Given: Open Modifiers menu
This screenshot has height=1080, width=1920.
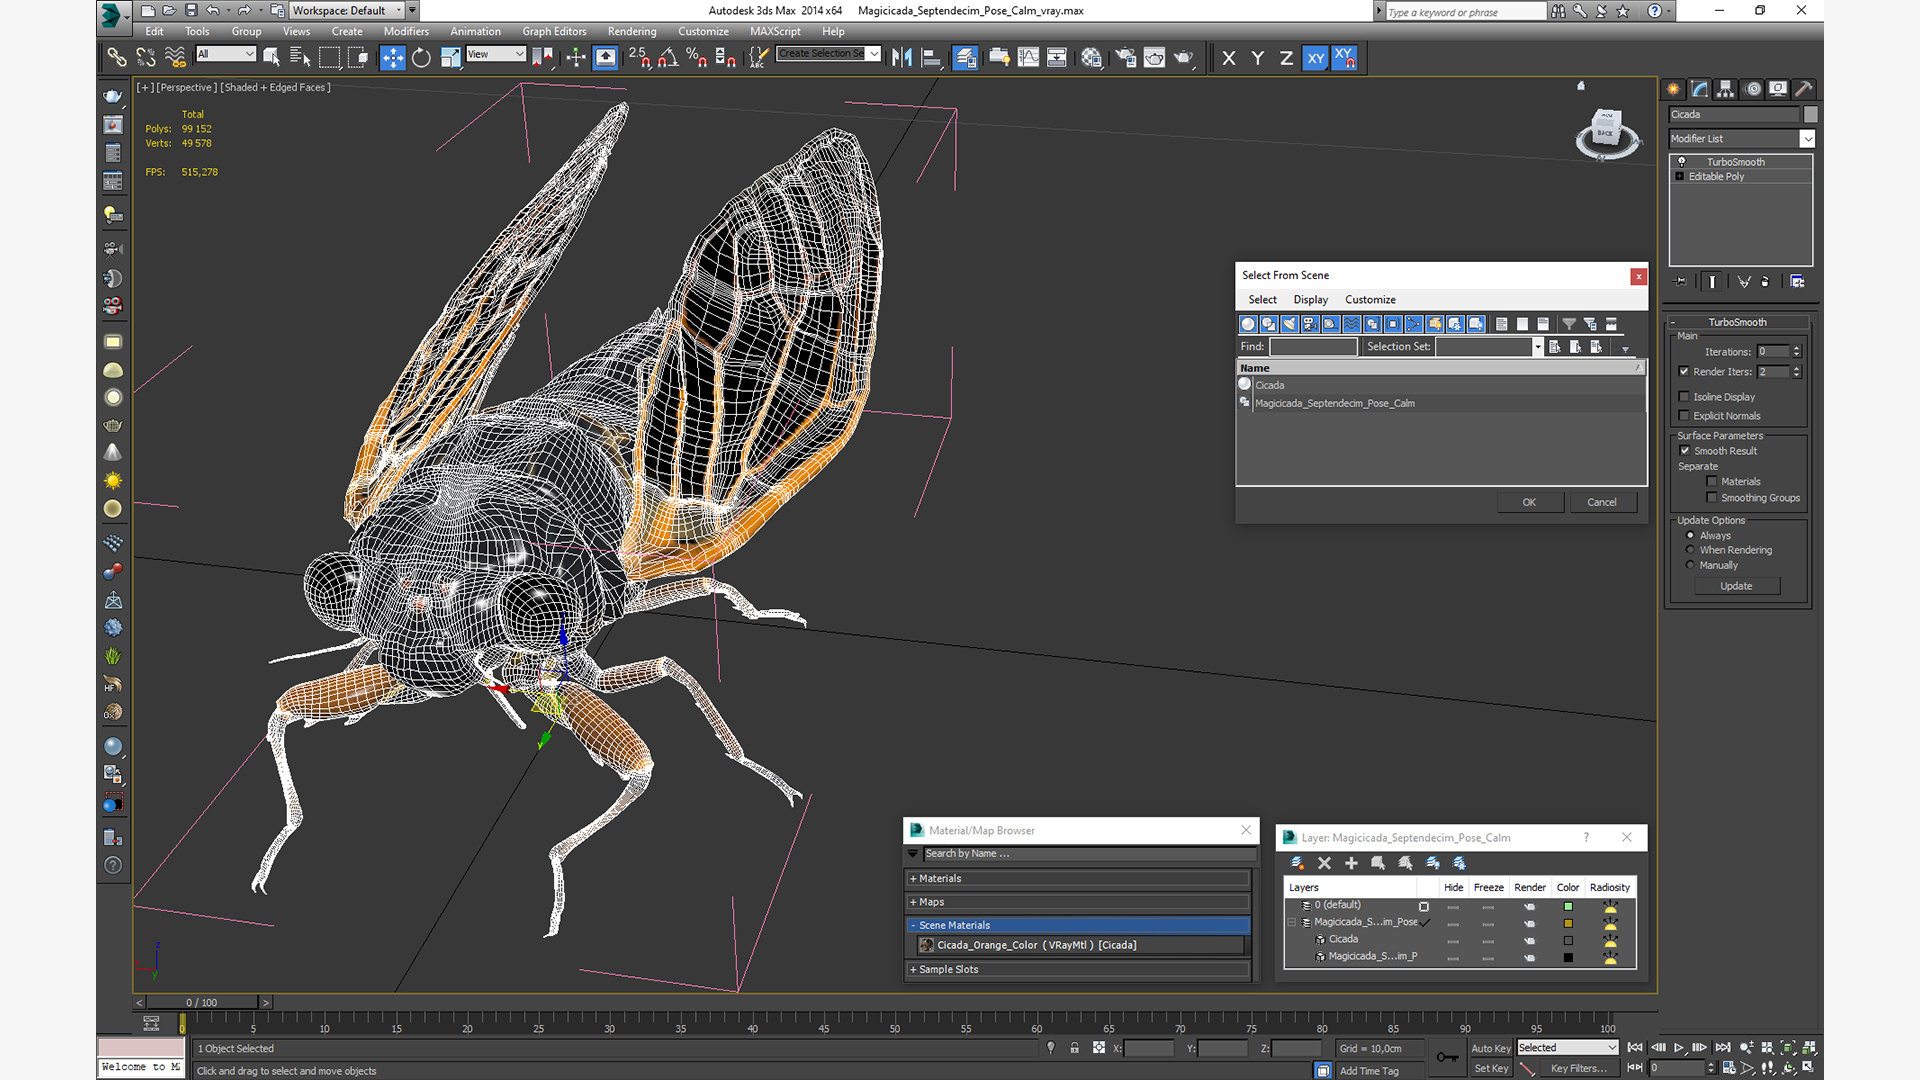Looking at the screenshot, I should (x=406, y=32).
